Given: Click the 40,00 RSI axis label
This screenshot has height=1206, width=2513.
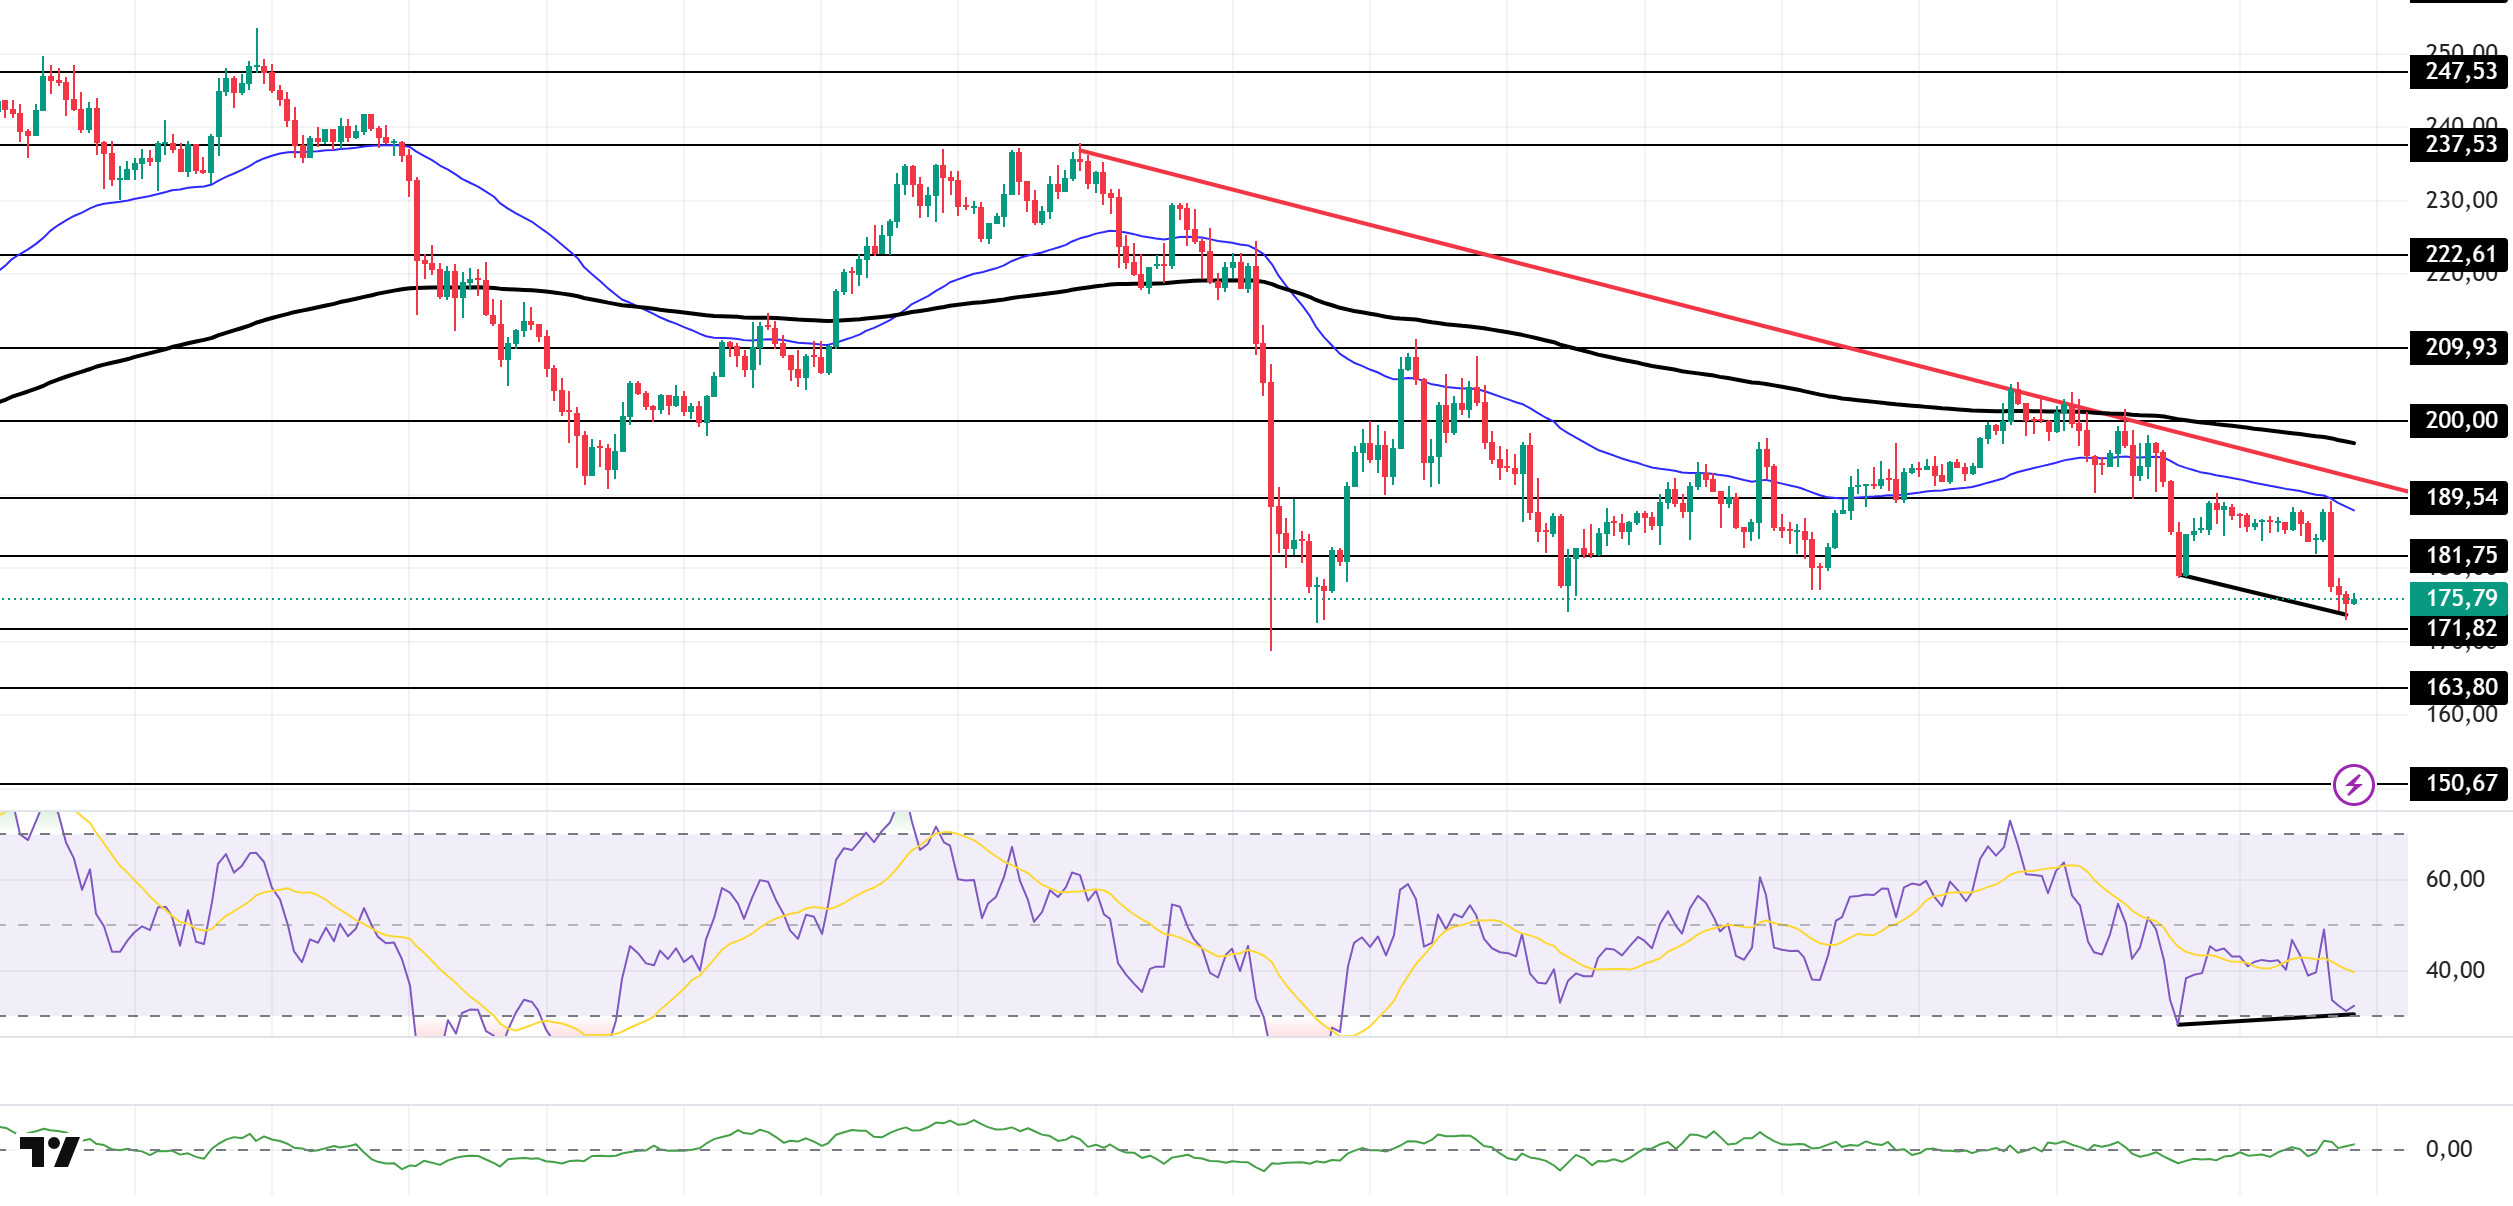Looking at the screenshot, I should pyautogui.click(x=2454, y=970).
